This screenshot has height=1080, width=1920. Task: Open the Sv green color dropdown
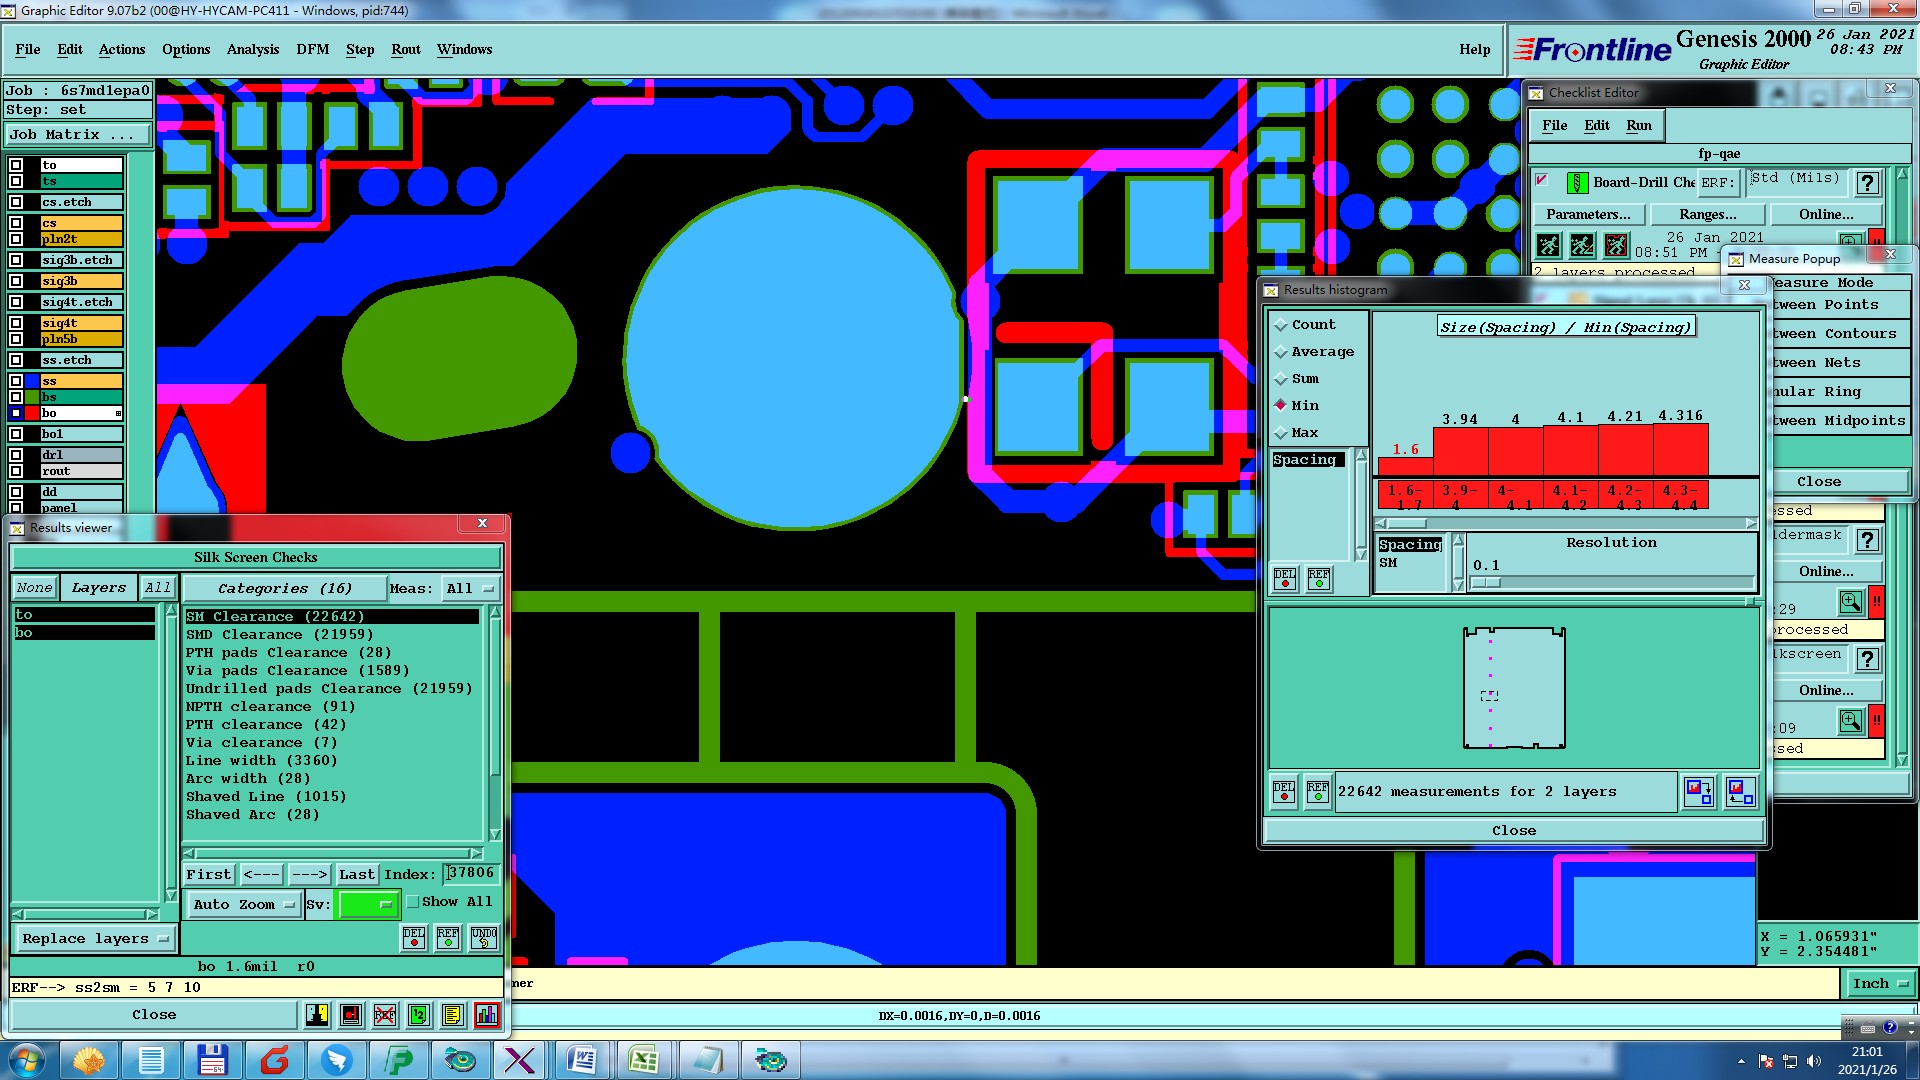[x=368, y=904]
